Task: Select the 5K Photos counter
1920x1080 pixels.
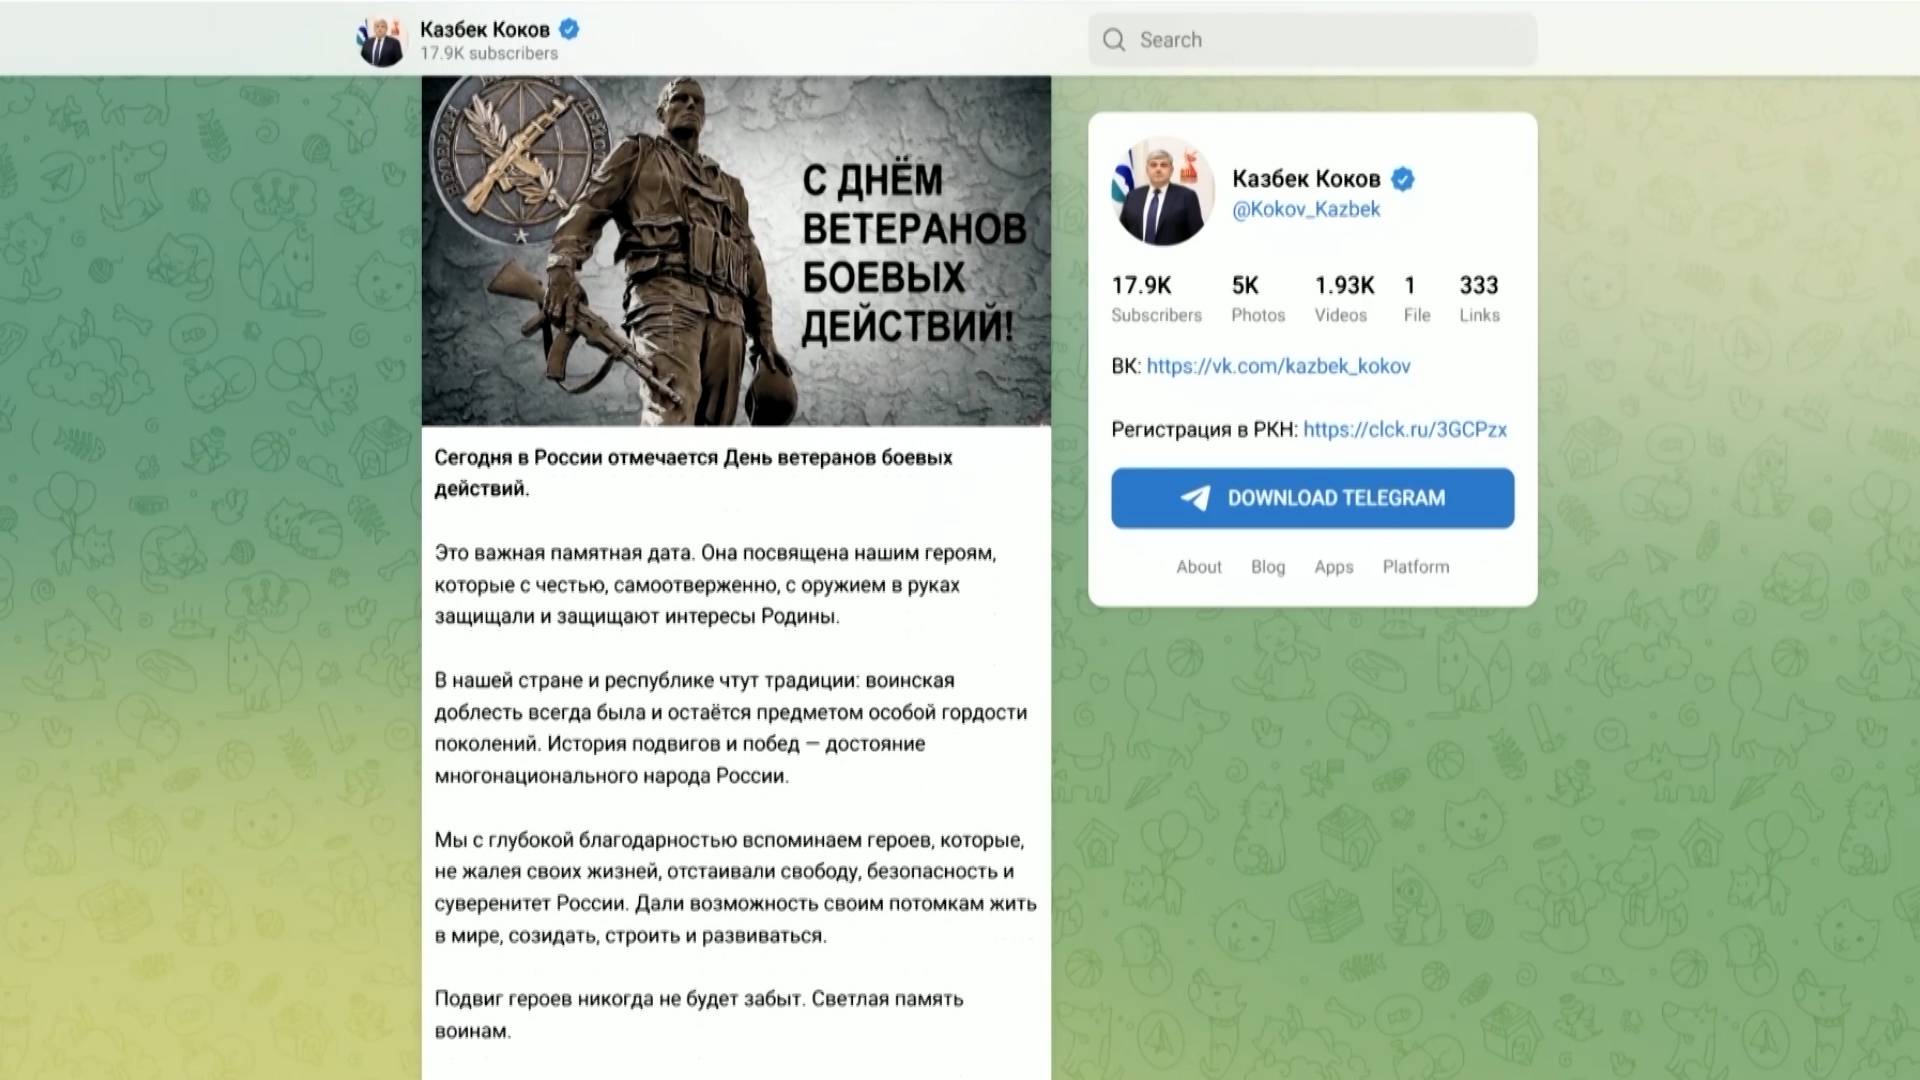Action: (x=1258, y=299)
